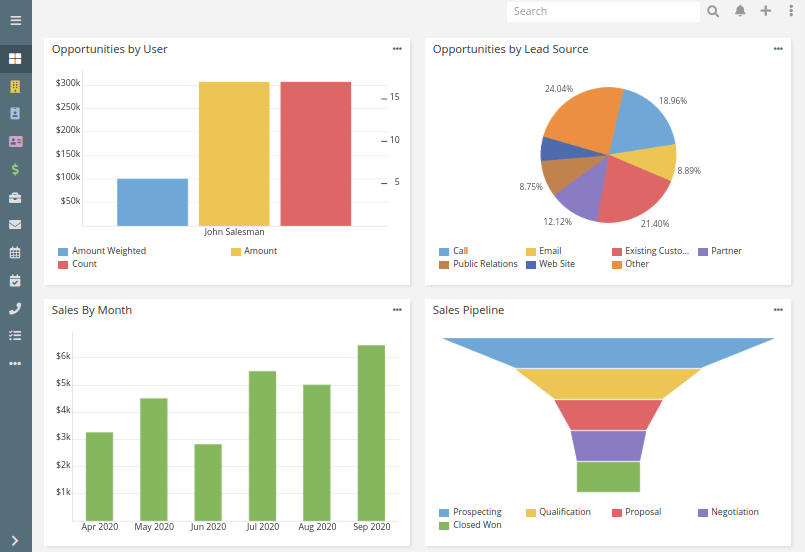Open Tasks via the checklist icon
The width and height of the screenshot is (805, 552).
click(15, 336)
